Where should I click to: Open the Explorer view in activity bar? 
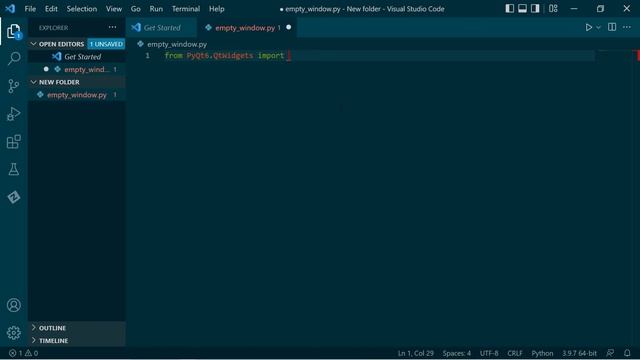pyautogui.click(x=13, y=31)
